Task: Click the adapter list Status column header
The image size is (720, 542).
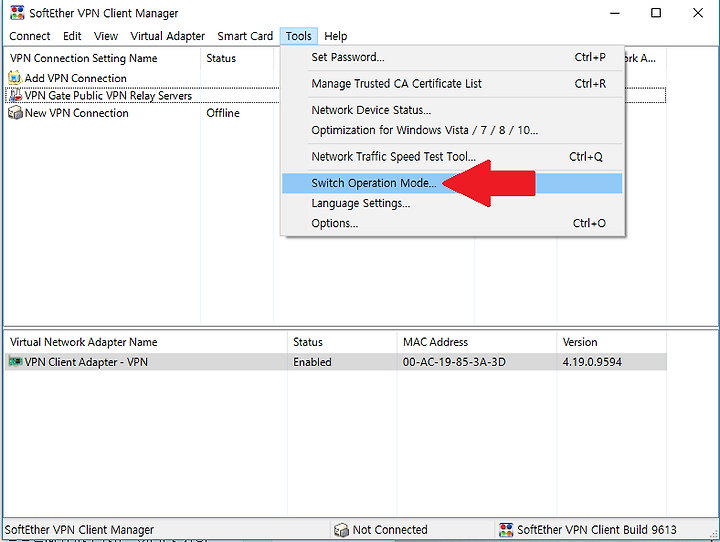Action: [342, 342]
